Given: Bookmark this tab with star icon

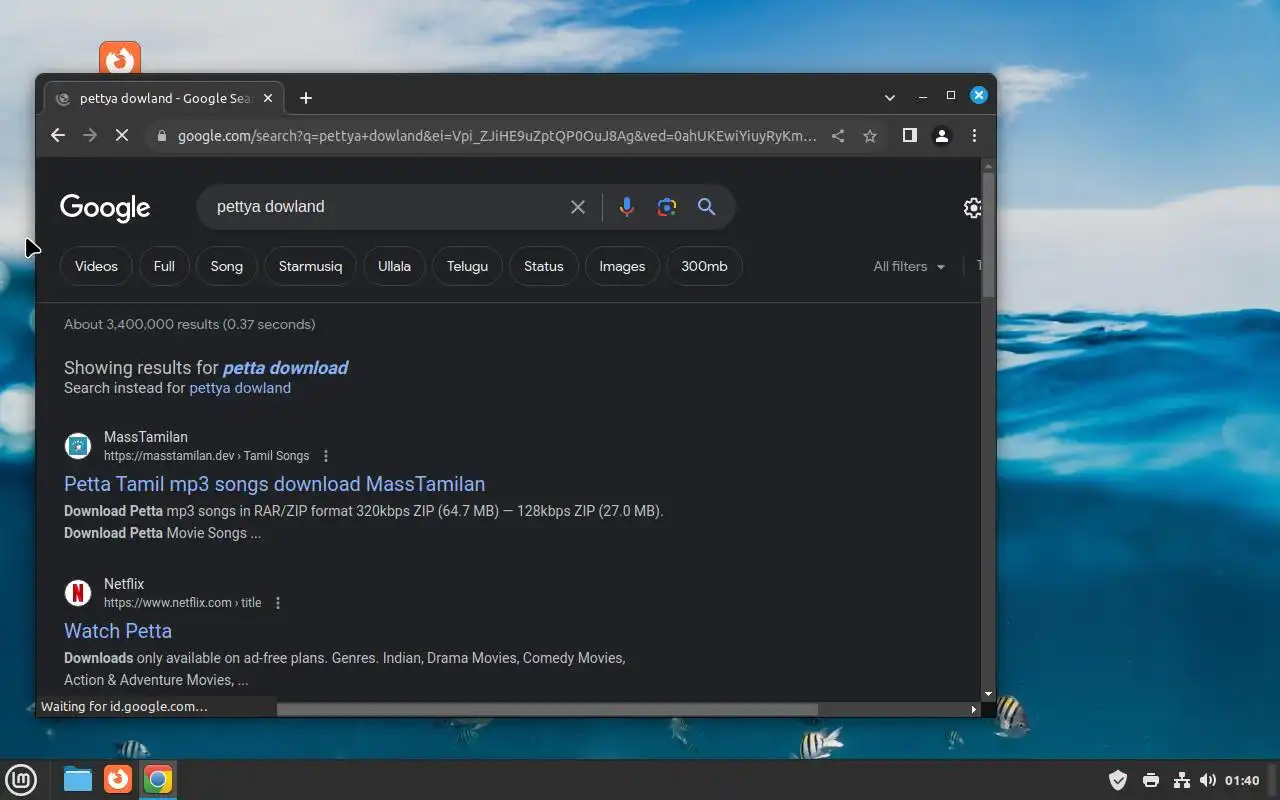Looking at the screenshot, I should click(x=870, y=136).
